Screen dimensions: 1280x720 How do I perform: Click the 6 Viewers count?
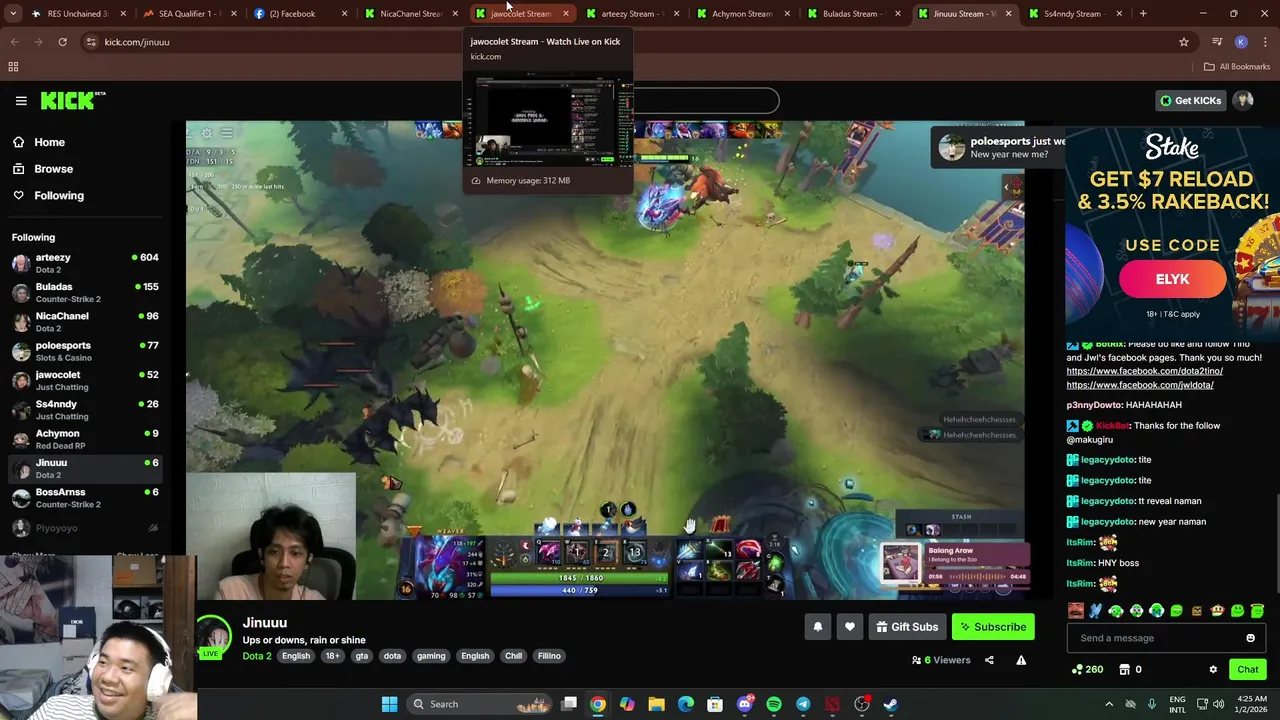tap(941, 660)
